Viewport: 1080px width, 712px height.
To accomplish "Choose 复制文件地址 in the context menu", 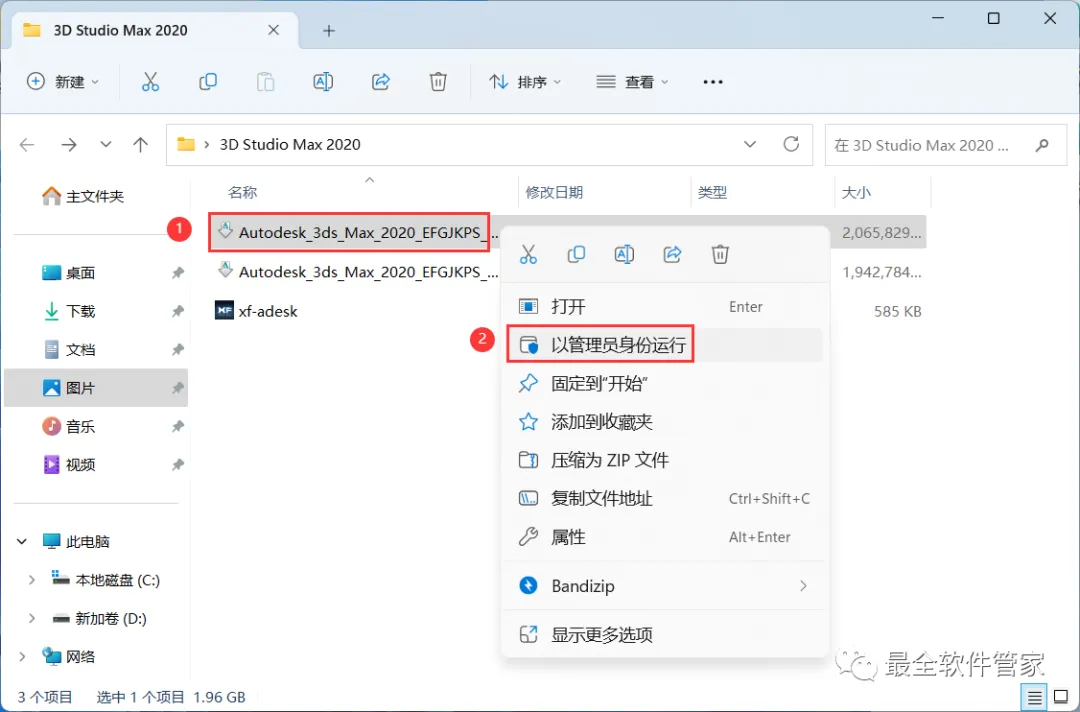I will click(x=664, y=499).
